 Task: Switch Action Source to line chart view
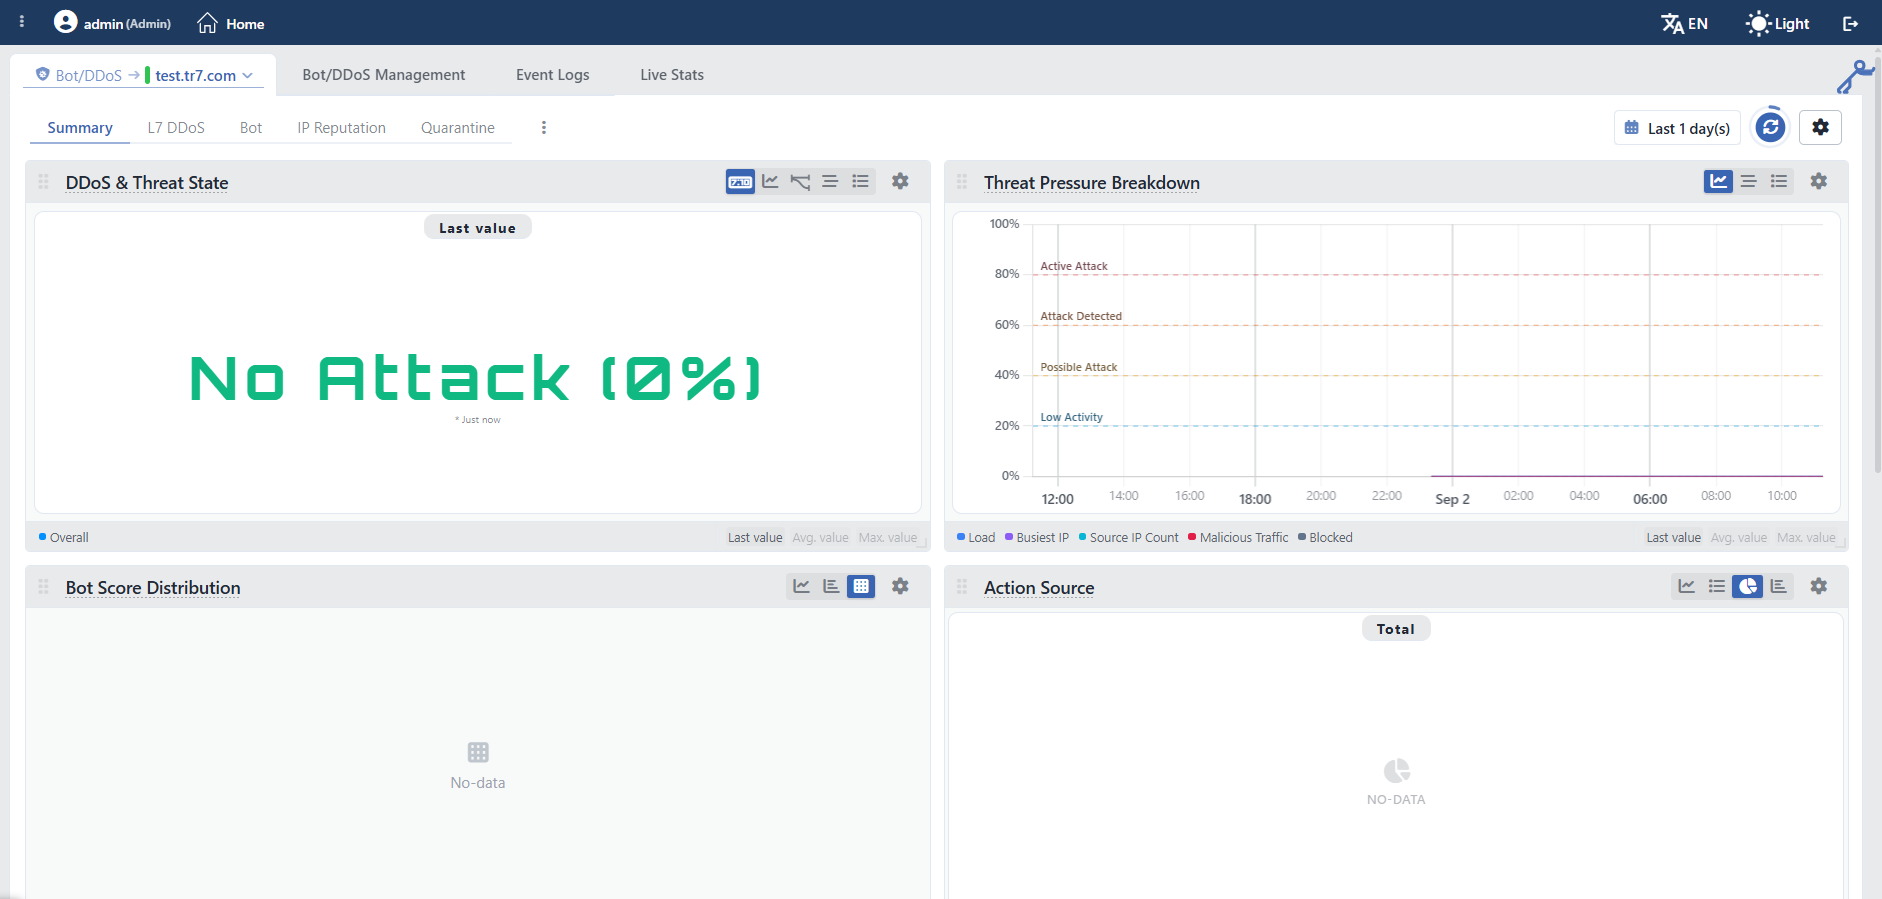click(1686, 586)
